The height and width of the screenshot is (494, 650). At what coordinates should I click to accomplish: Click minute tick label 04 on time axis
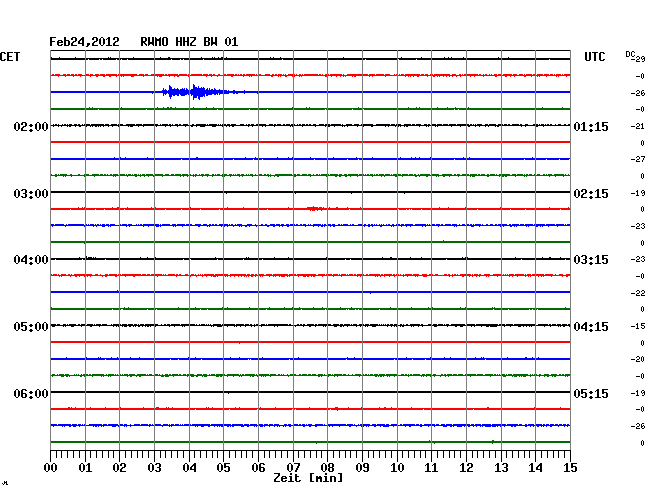point(189,468)
